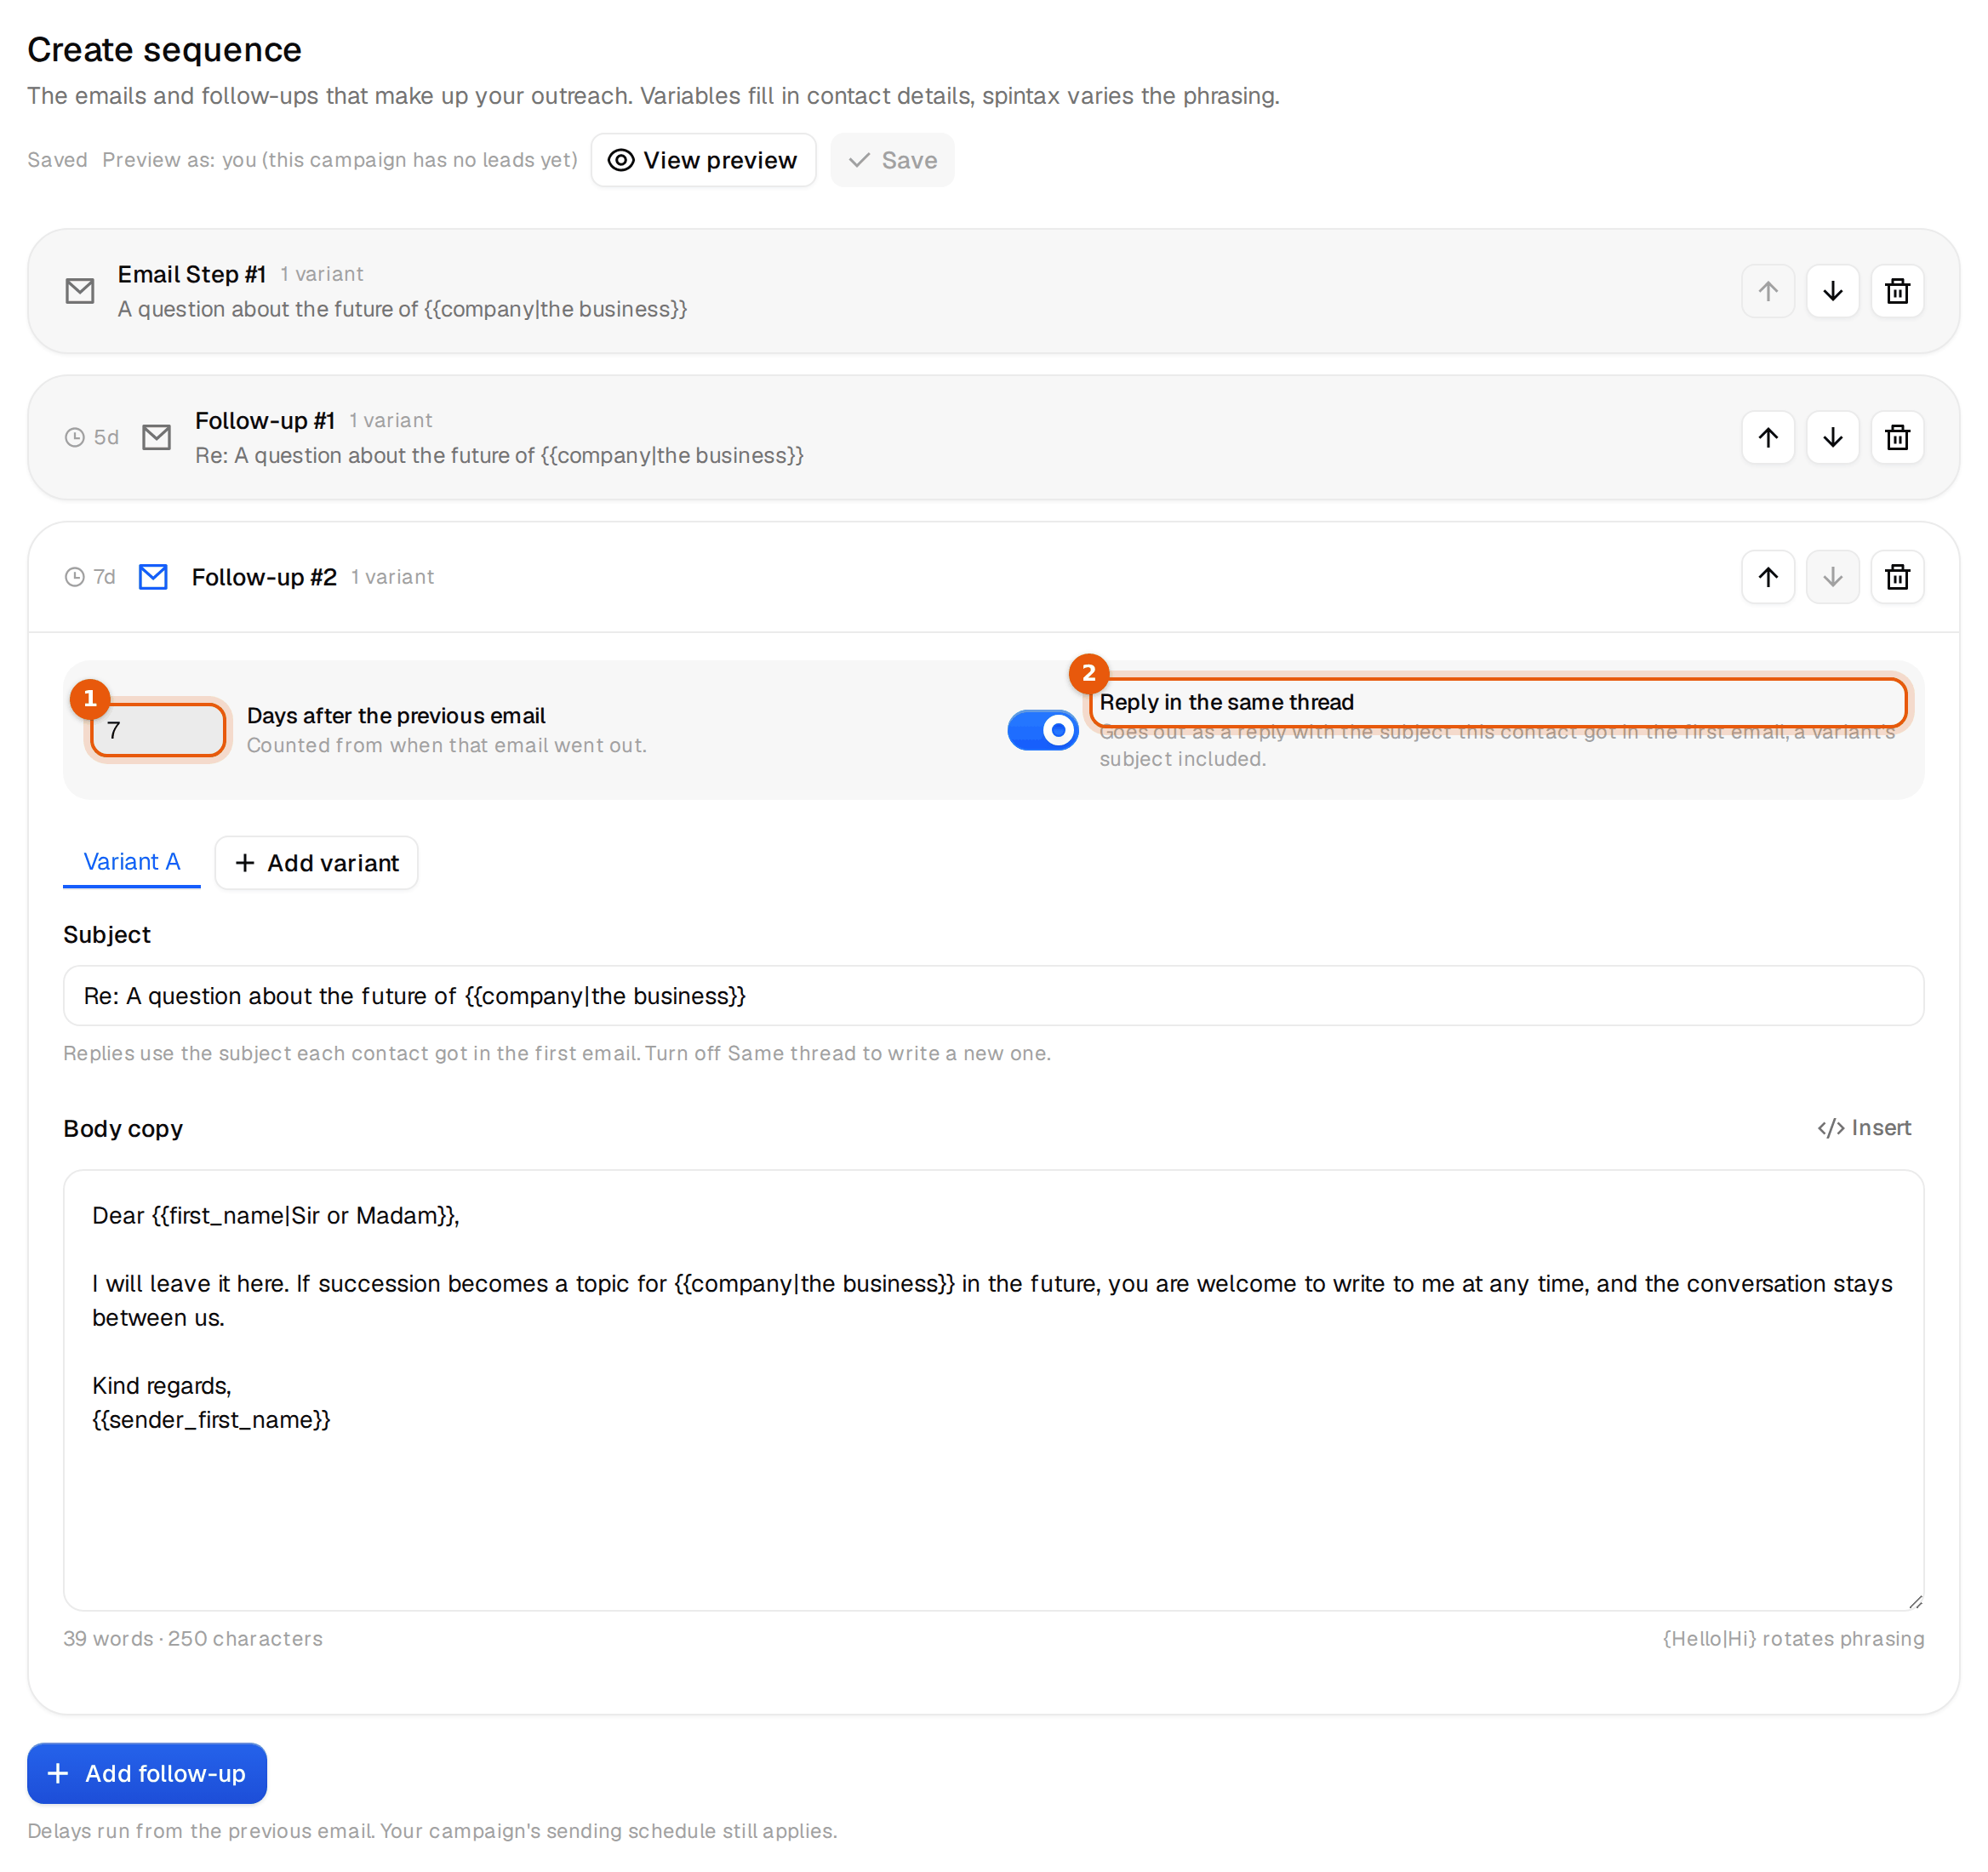Click the 'Saved' status text
The image size is (1988, 1872).
point(57,160)
